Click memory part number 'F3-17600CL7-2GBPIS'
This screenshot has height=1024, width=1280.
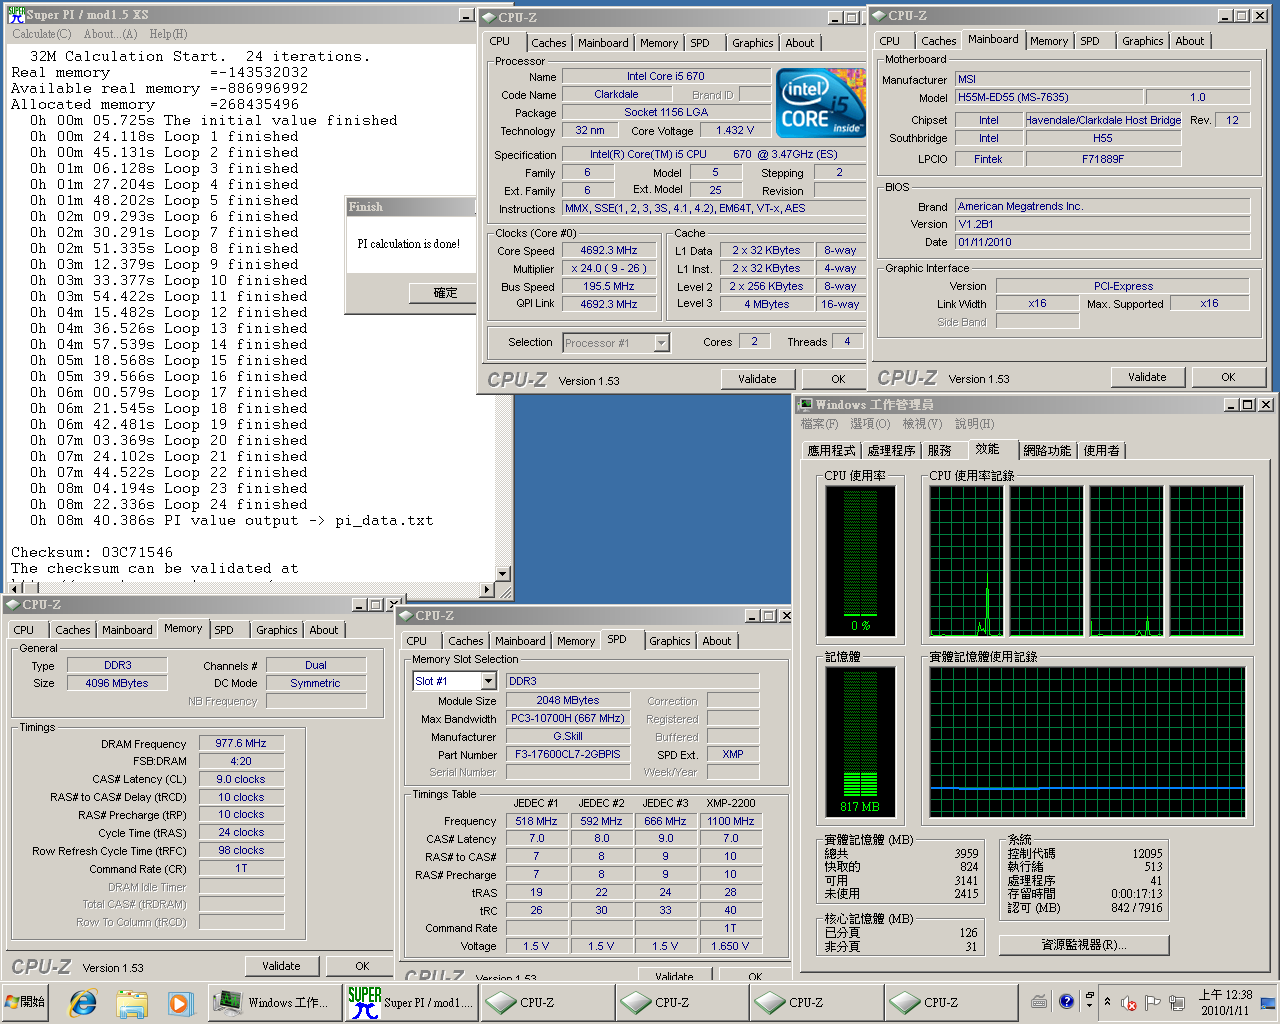click(568, 754)
